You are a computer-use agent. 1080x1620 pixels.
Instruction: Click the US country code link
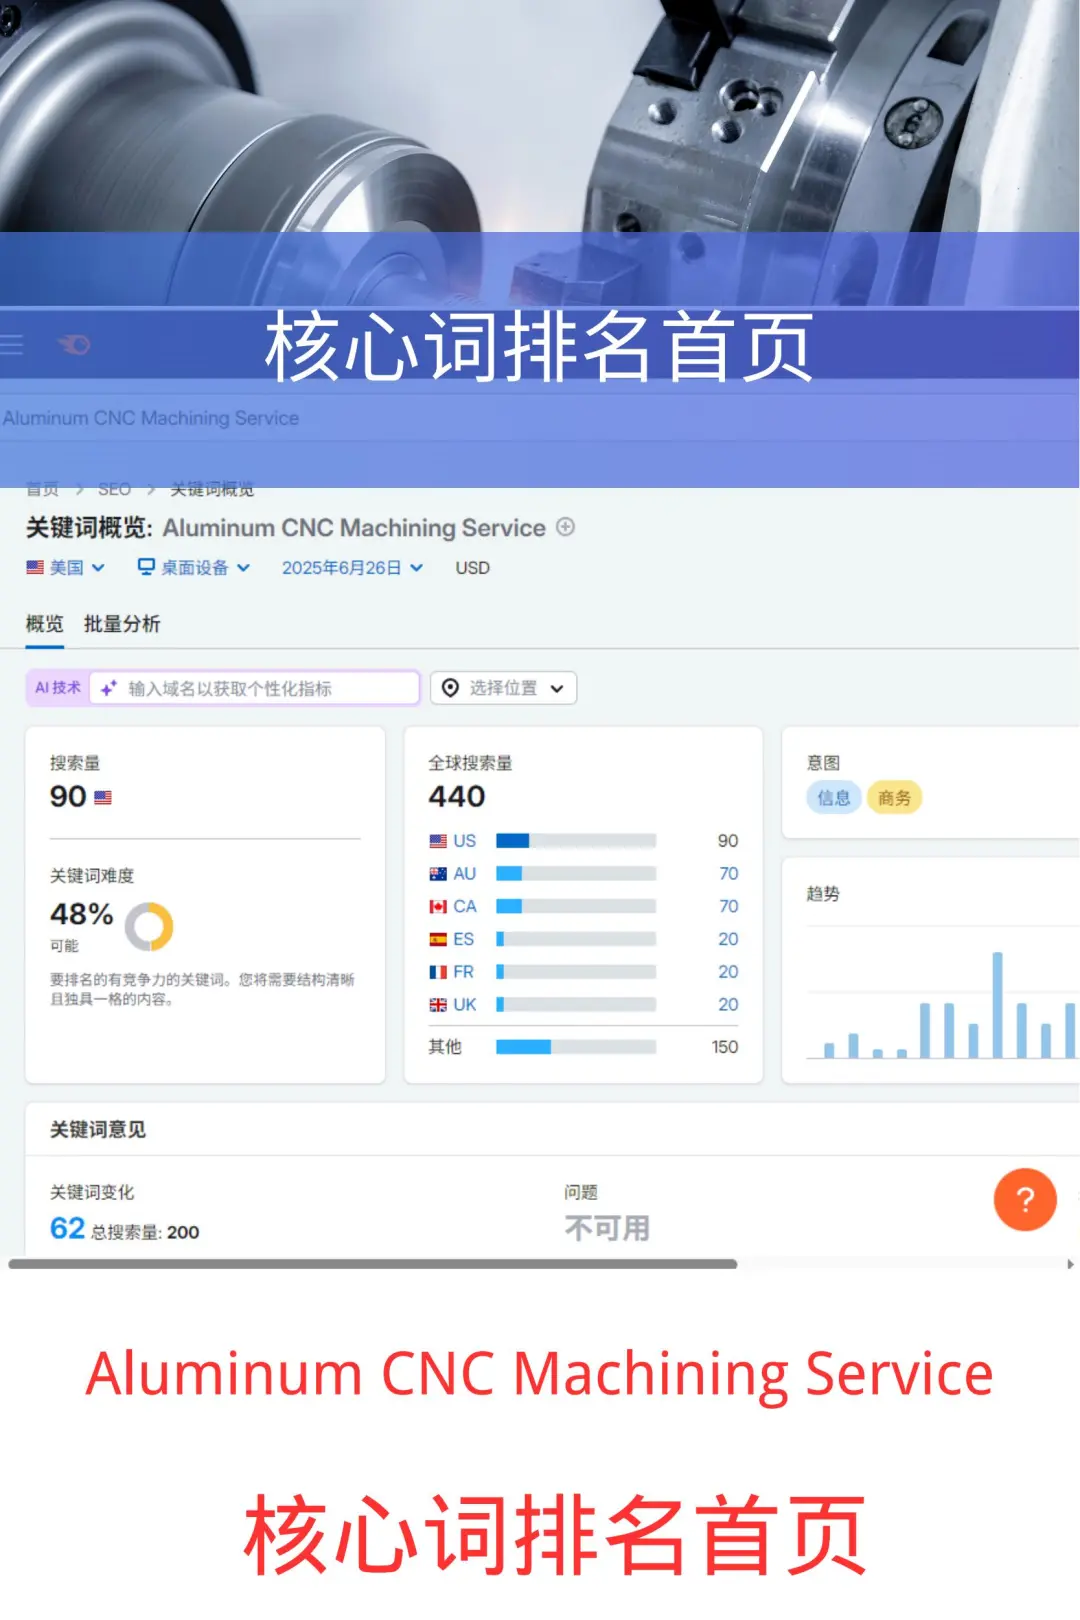[x=465, y=841]
